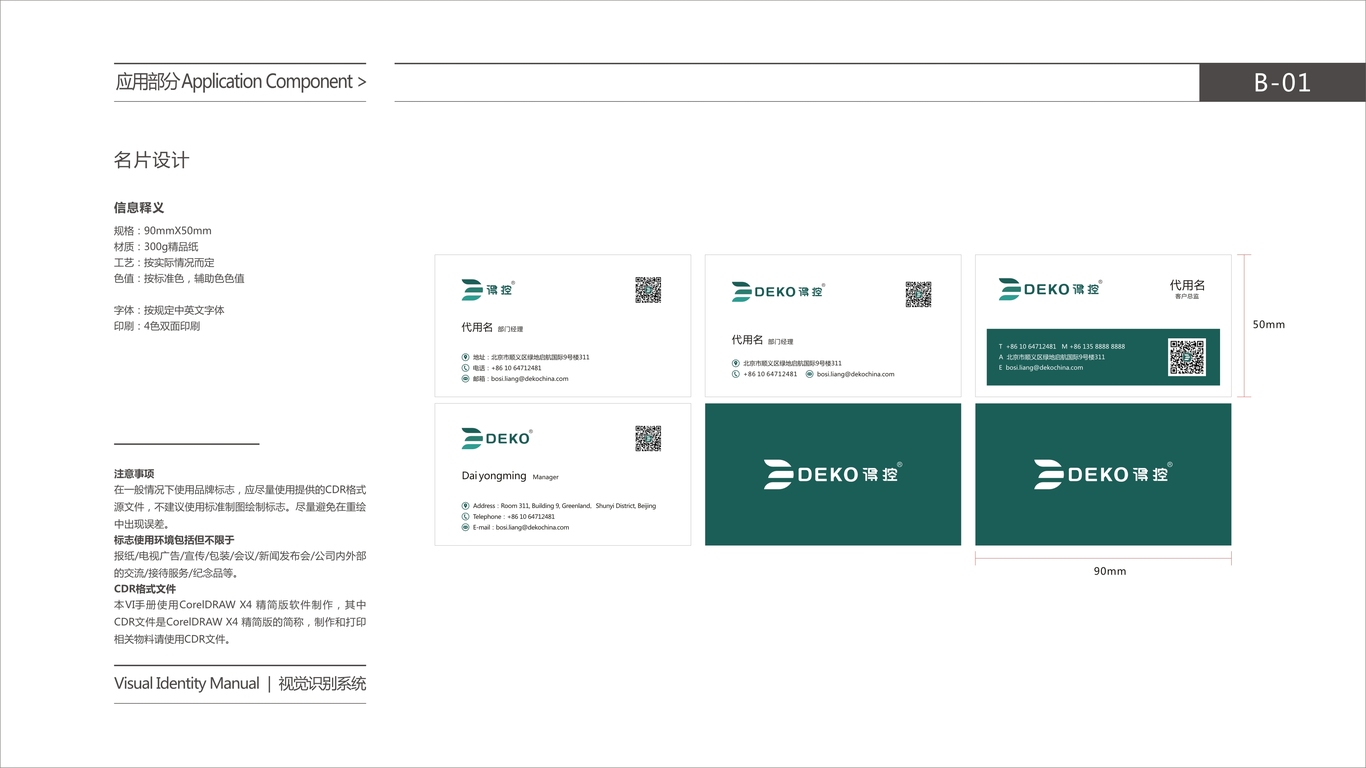This screenshot has height=768, width=1366.
Task: Click the QR code inside the green contact band
Action: pos(1187,357)
